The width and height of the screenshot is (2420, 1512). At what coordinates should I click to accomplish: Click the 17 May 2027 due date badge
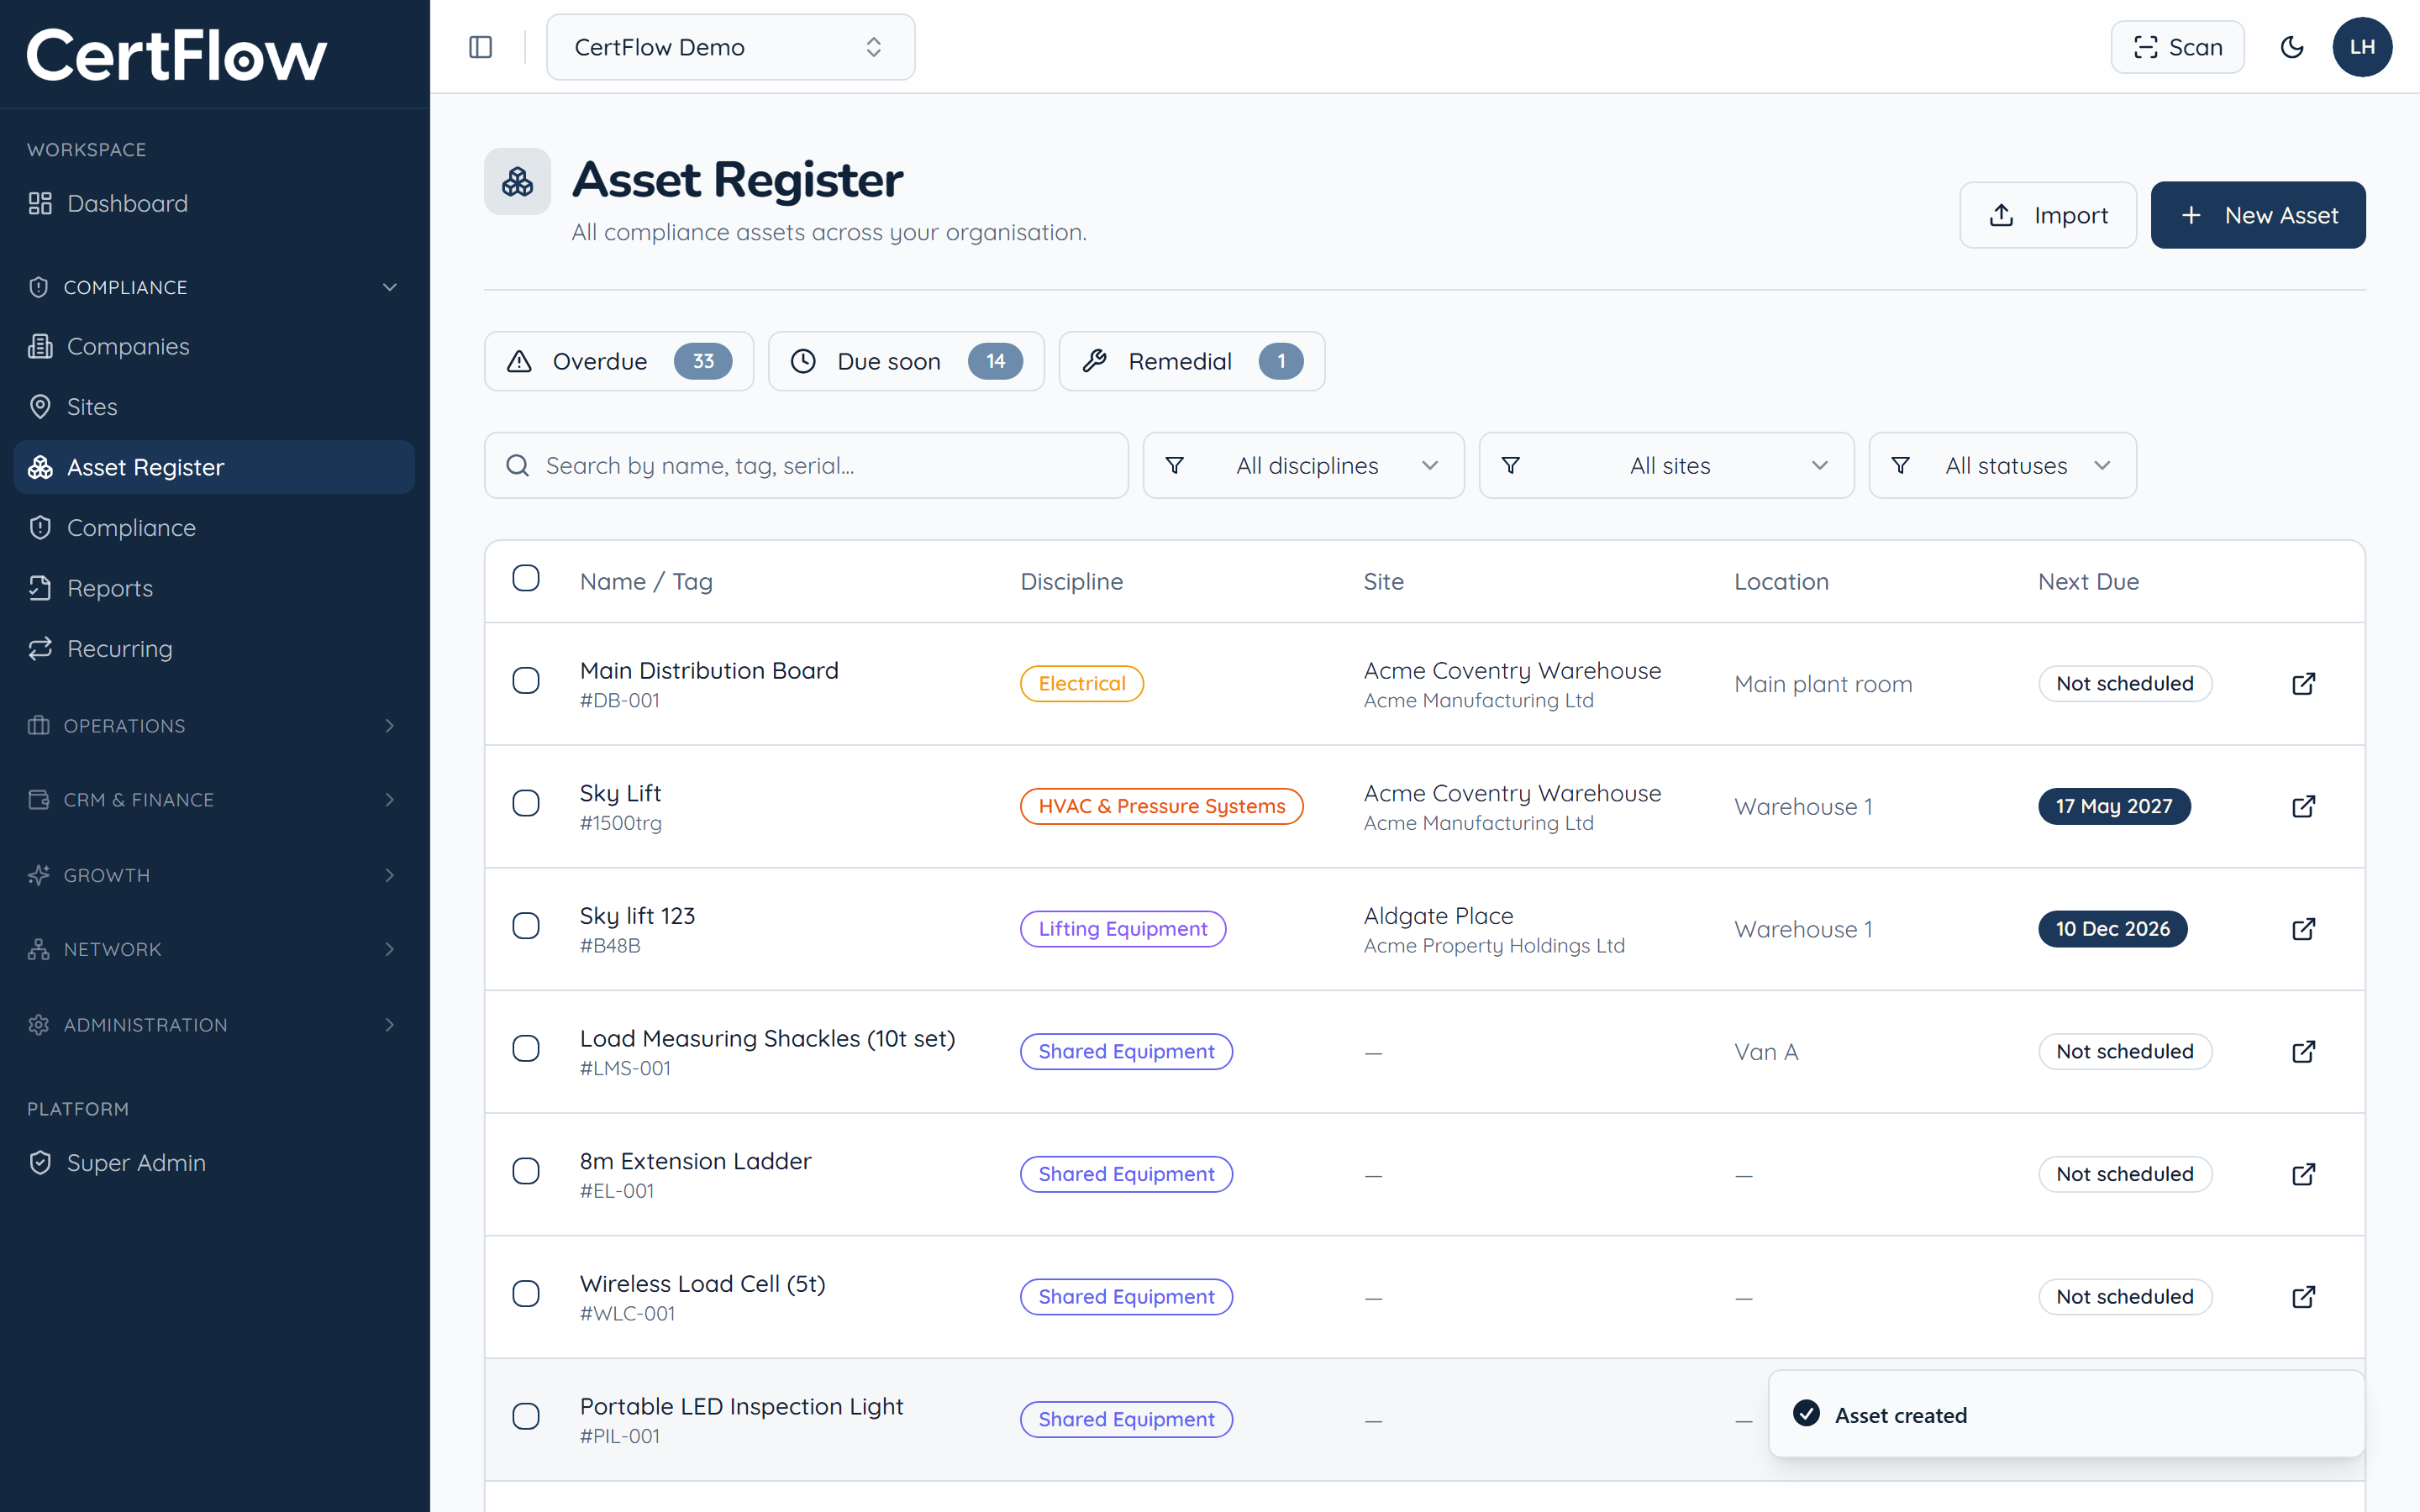point(2114,806)
